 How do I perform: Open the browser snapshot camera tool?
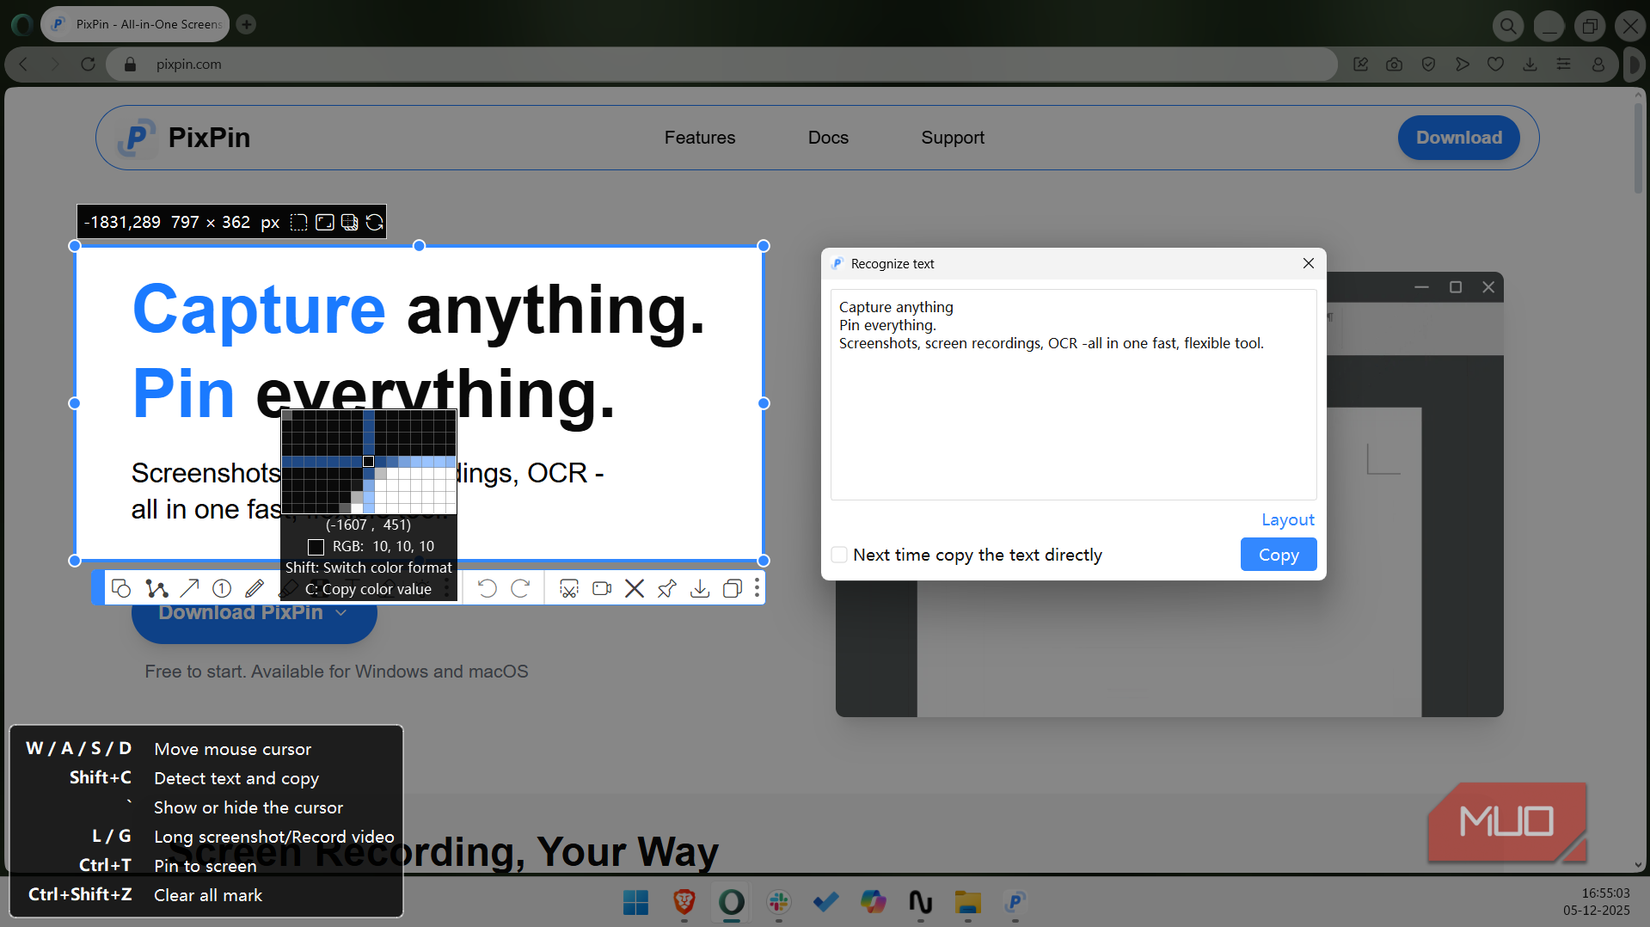(1394, 64)
